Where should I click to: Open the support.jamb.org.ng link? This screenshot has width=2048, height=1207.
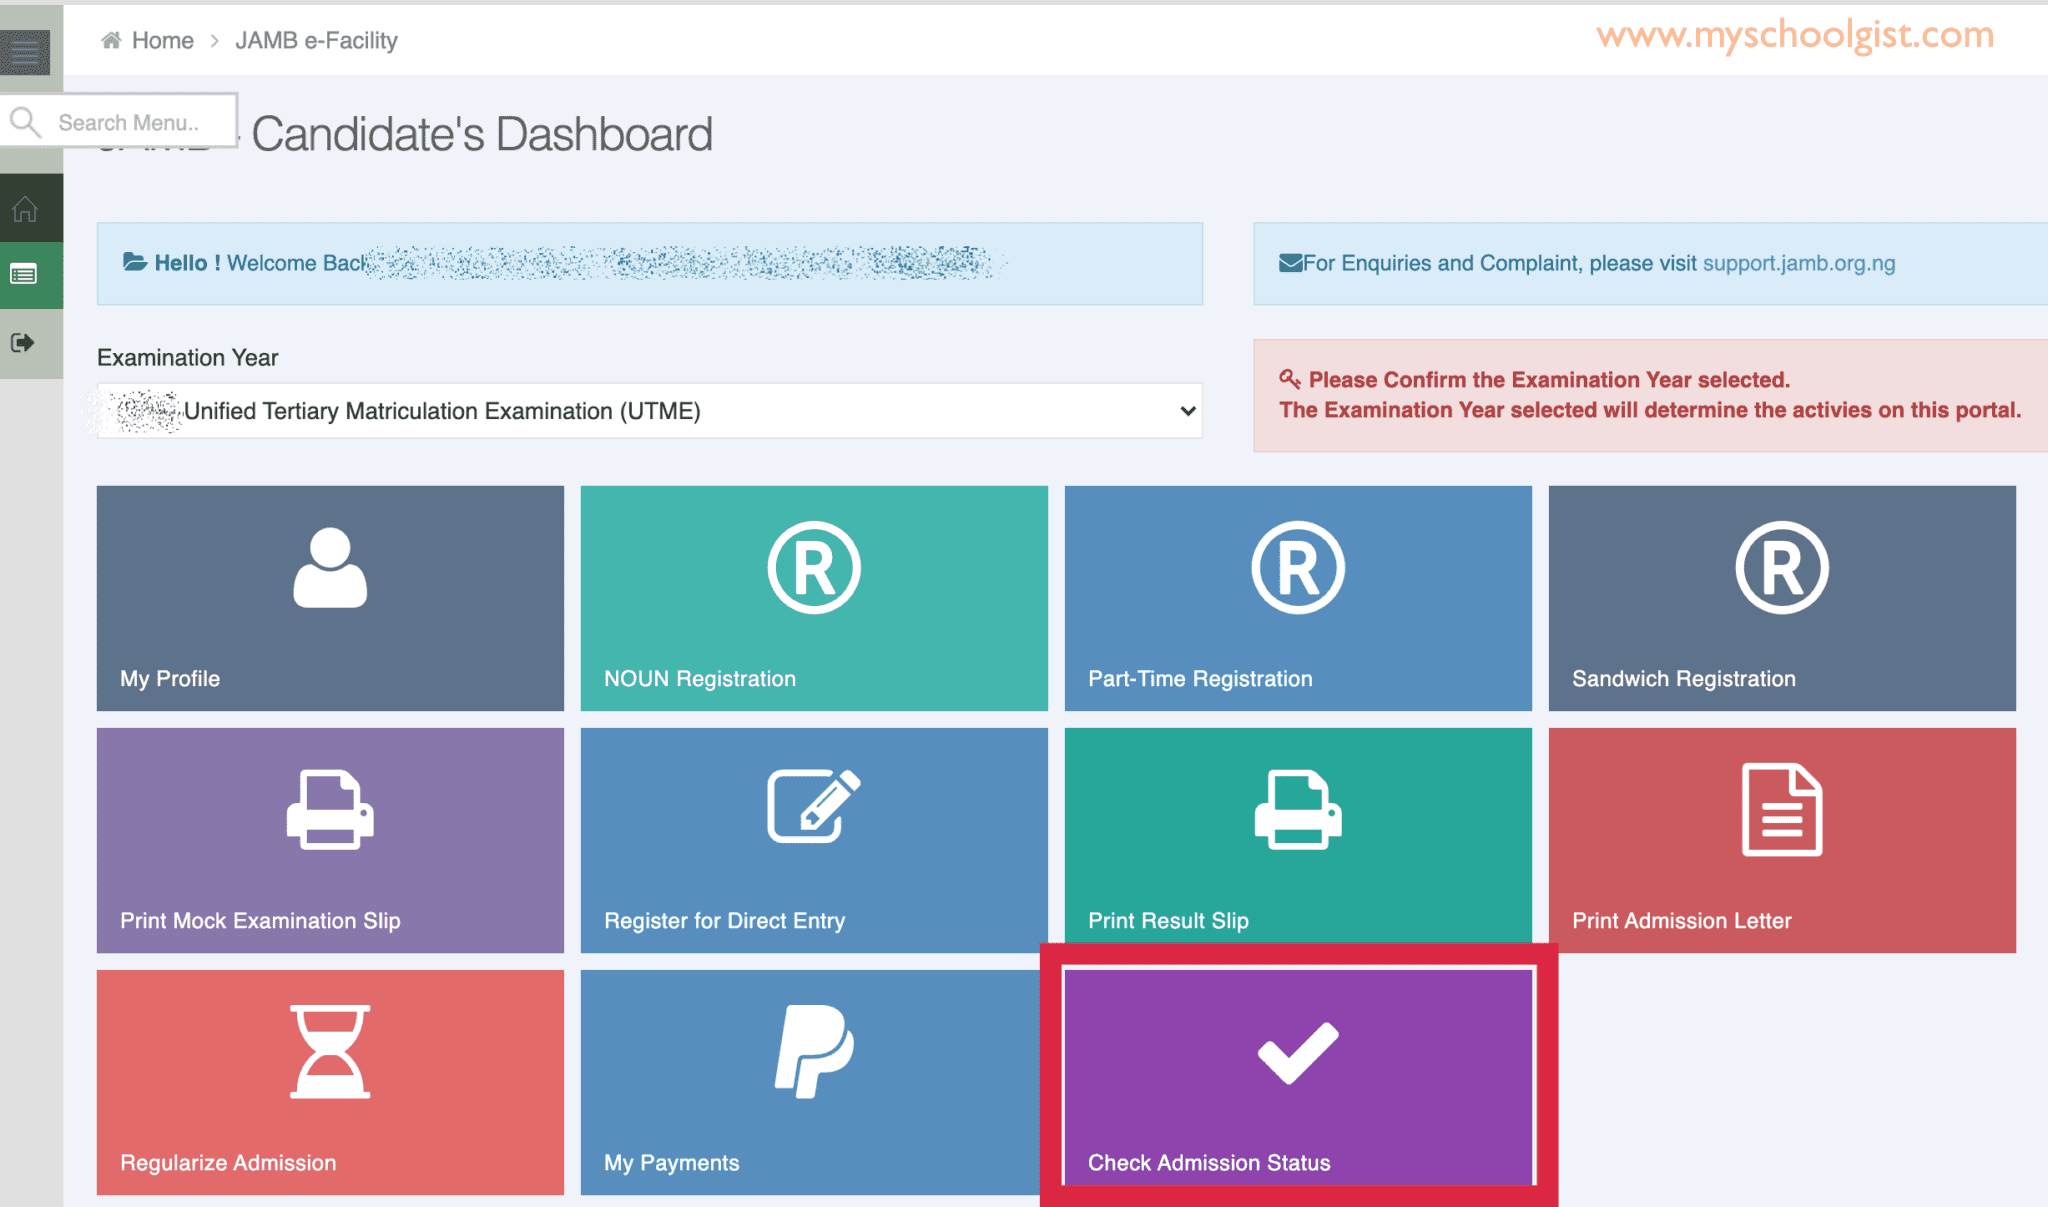click(x=1798, y=263)
